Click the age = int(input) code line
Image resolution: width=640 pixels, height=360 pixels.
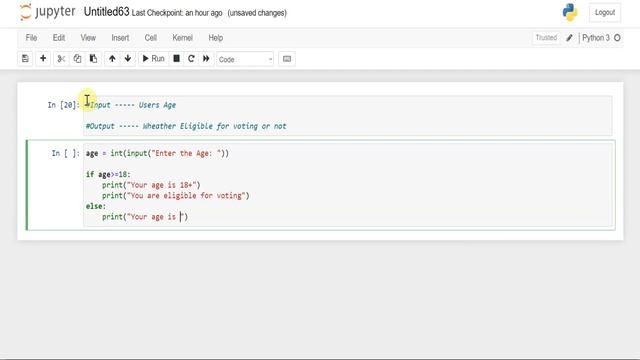click(157, 153)
